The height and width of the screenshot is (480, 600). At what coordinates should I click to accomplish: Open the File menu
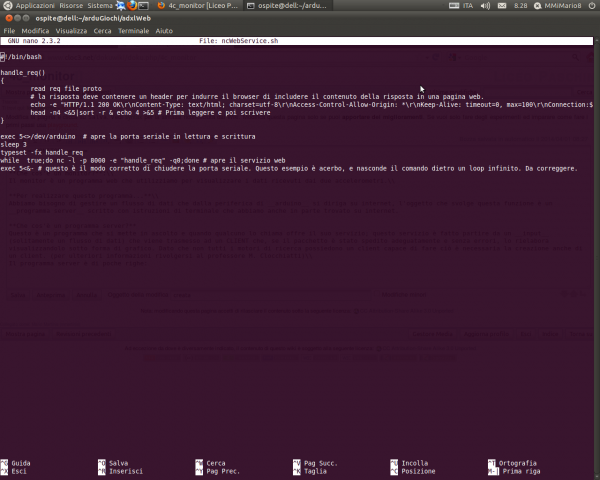tap(9, 31)
